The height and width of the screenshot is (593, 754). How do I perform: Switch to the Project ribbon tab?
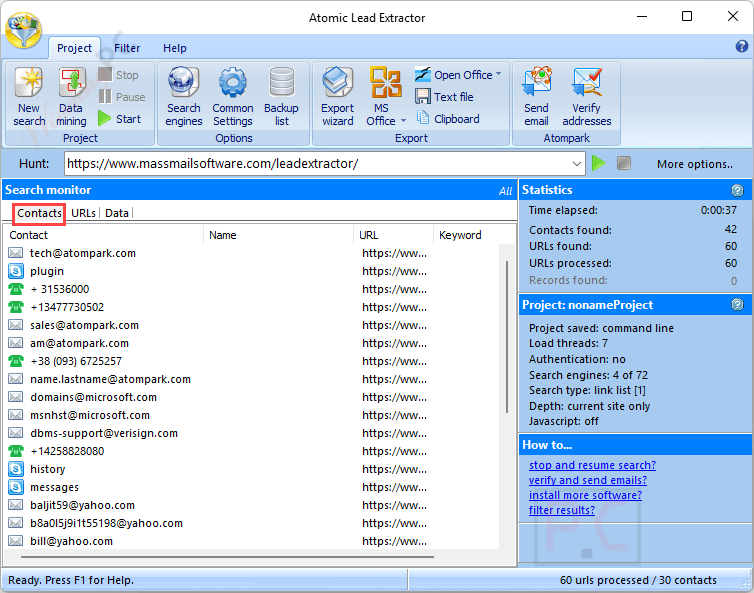[74, 48]
